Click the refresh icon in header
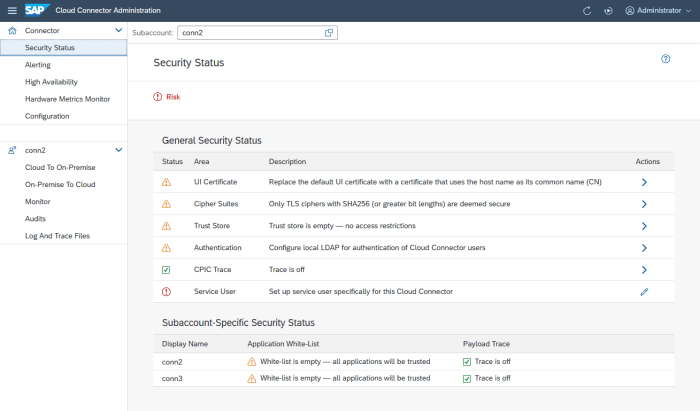 click(x=587, y=11)
